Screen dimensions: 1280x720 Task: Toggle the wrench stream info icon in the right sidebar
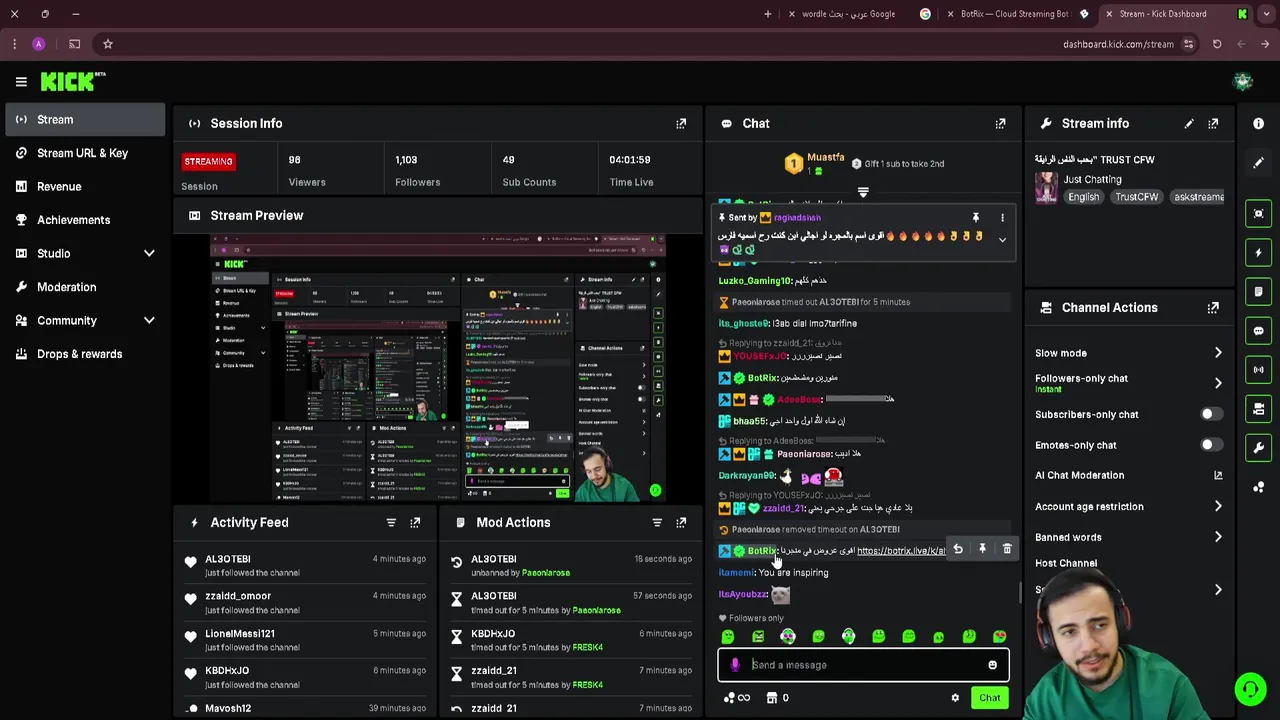pyautogui.click(x=1258, y=448)
